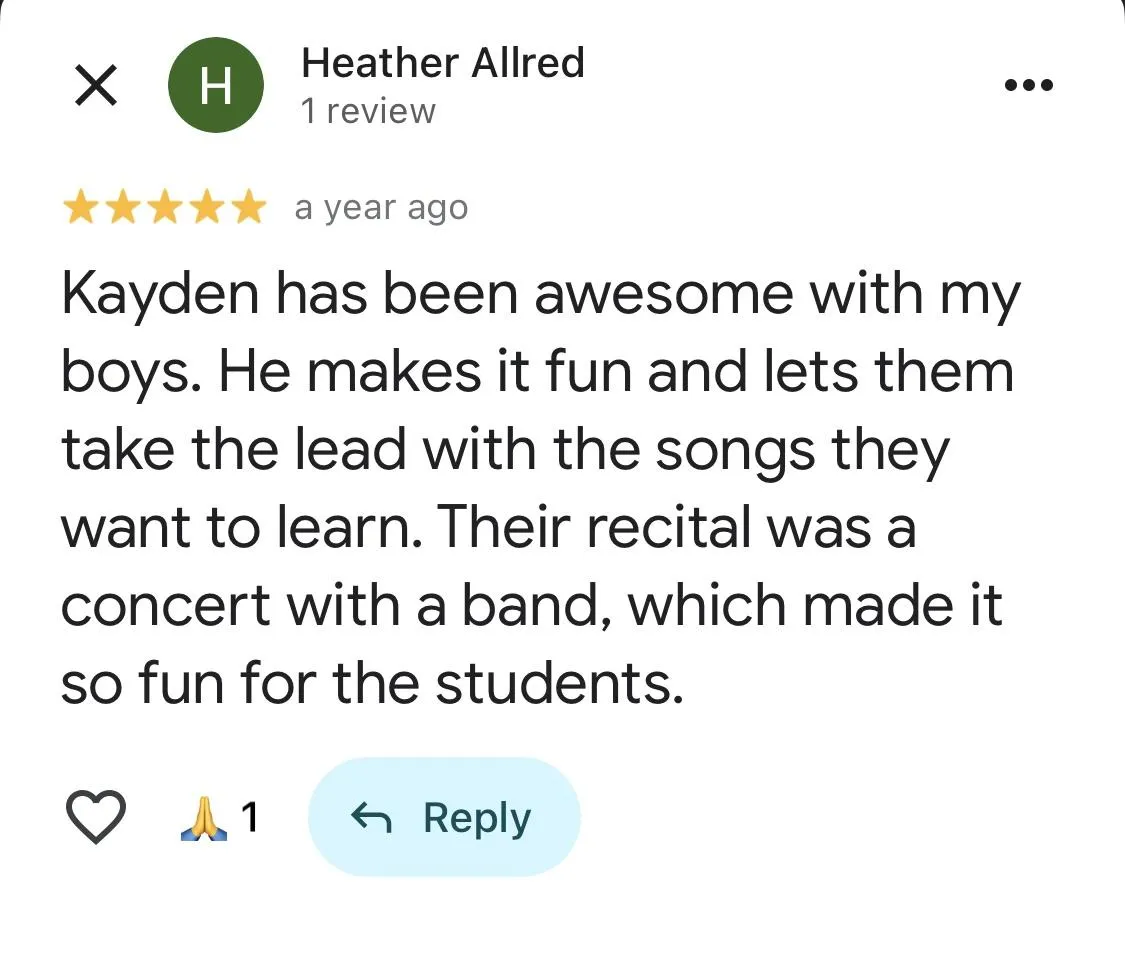Select the praying hands emoji reaction
1125x965 pixels.
[x=204, y=818]
